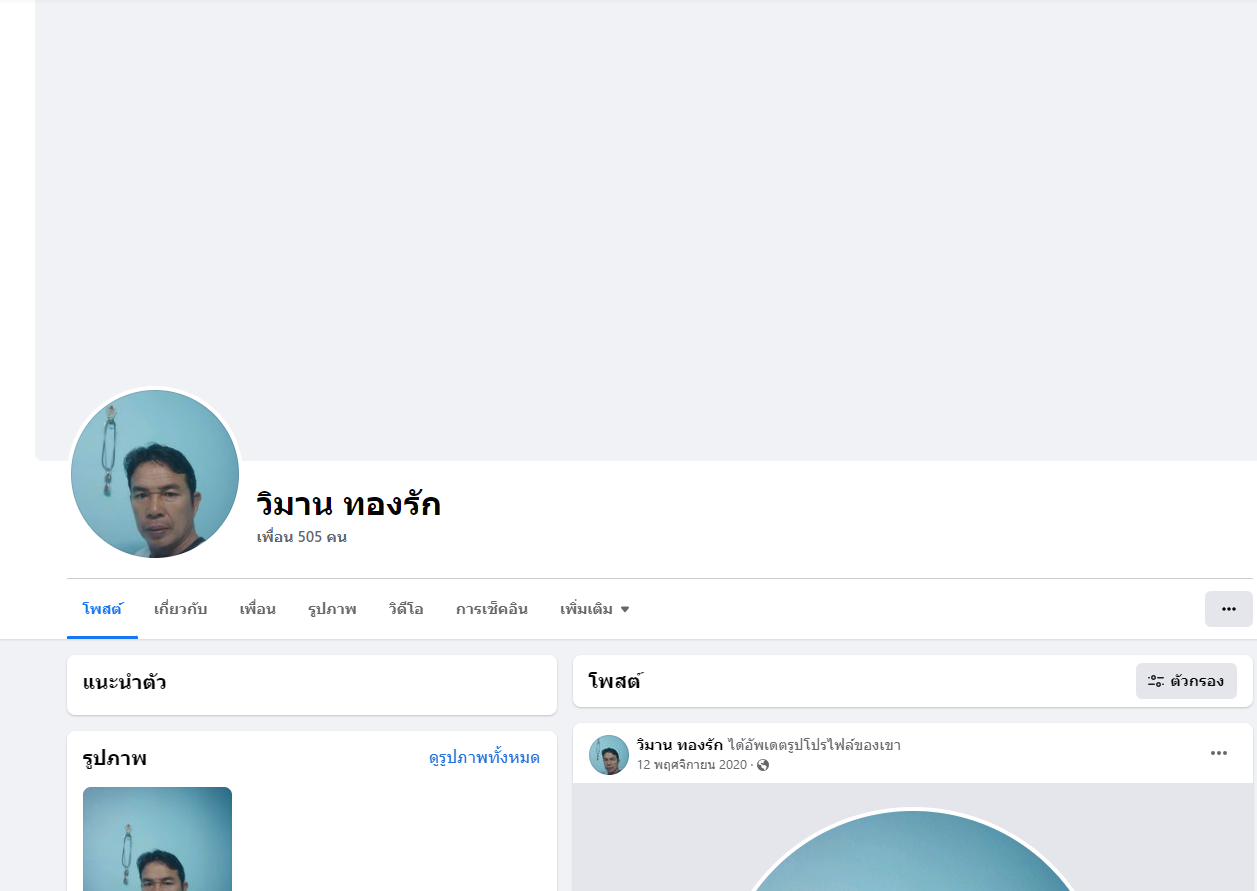Open post date 12 พฤศจิกายน 2020
The width and height of the screenshot is (1257, 891).
(692, 765)
